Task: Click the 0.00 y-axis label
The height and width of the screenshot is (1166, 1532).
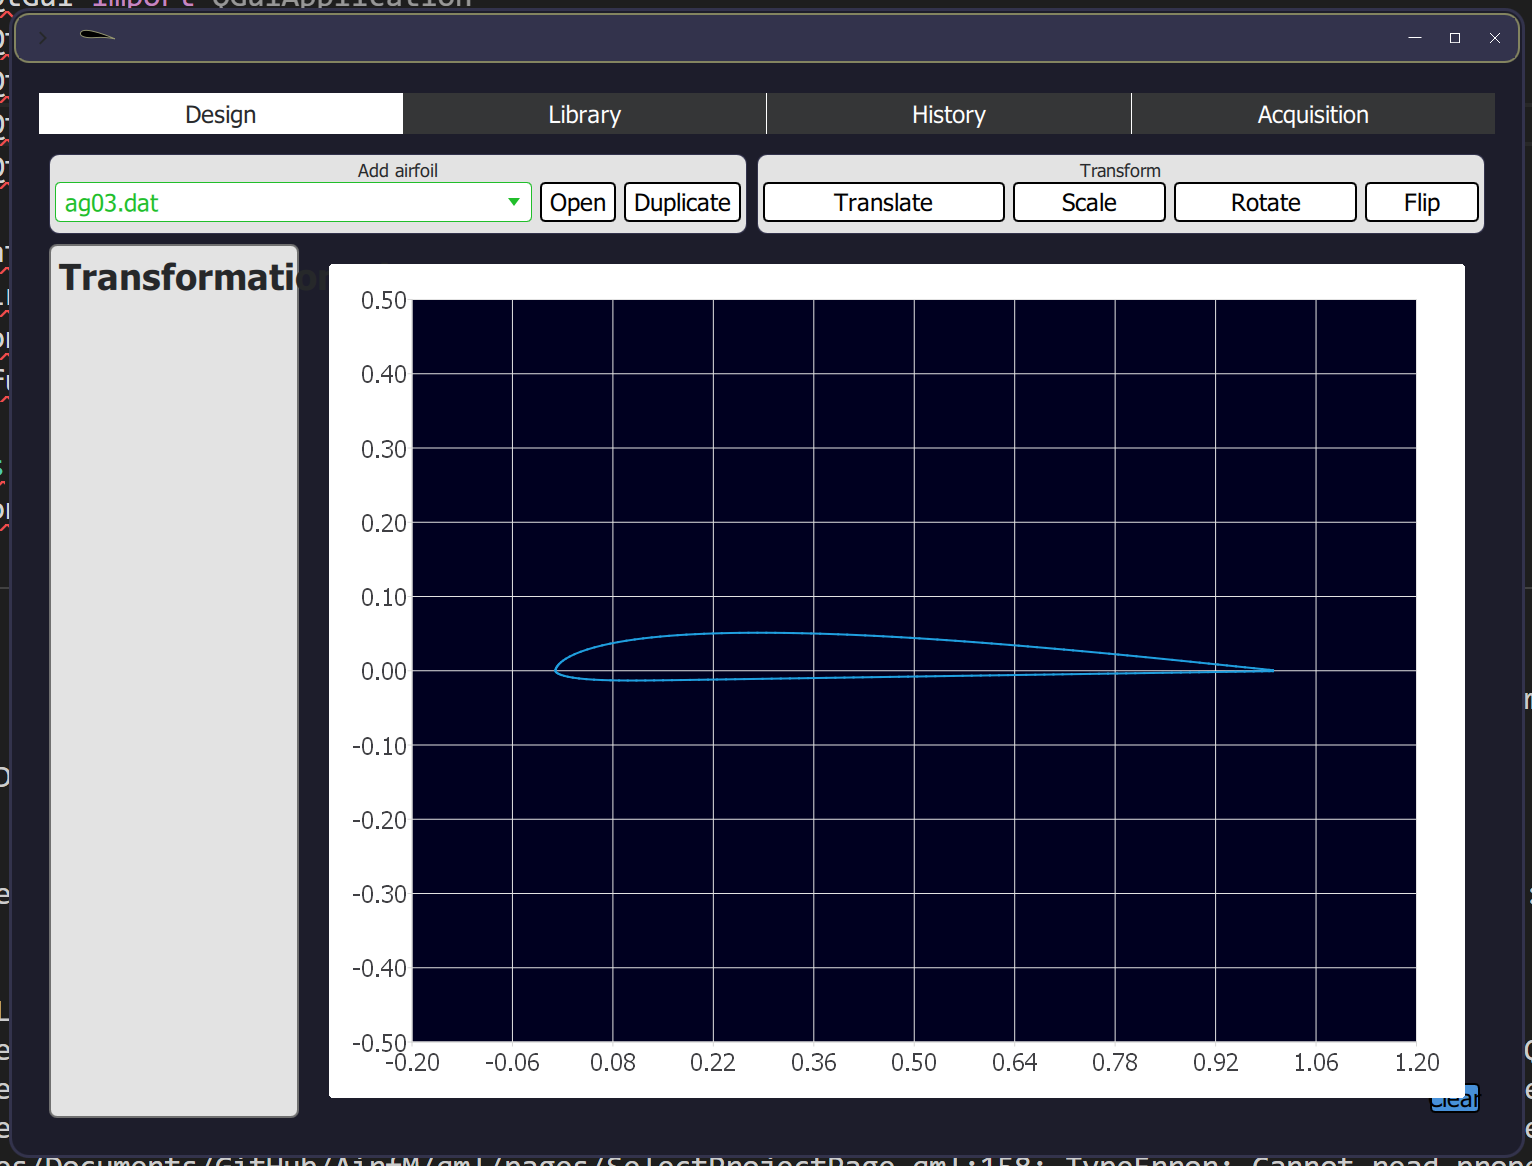Action: 384,671
